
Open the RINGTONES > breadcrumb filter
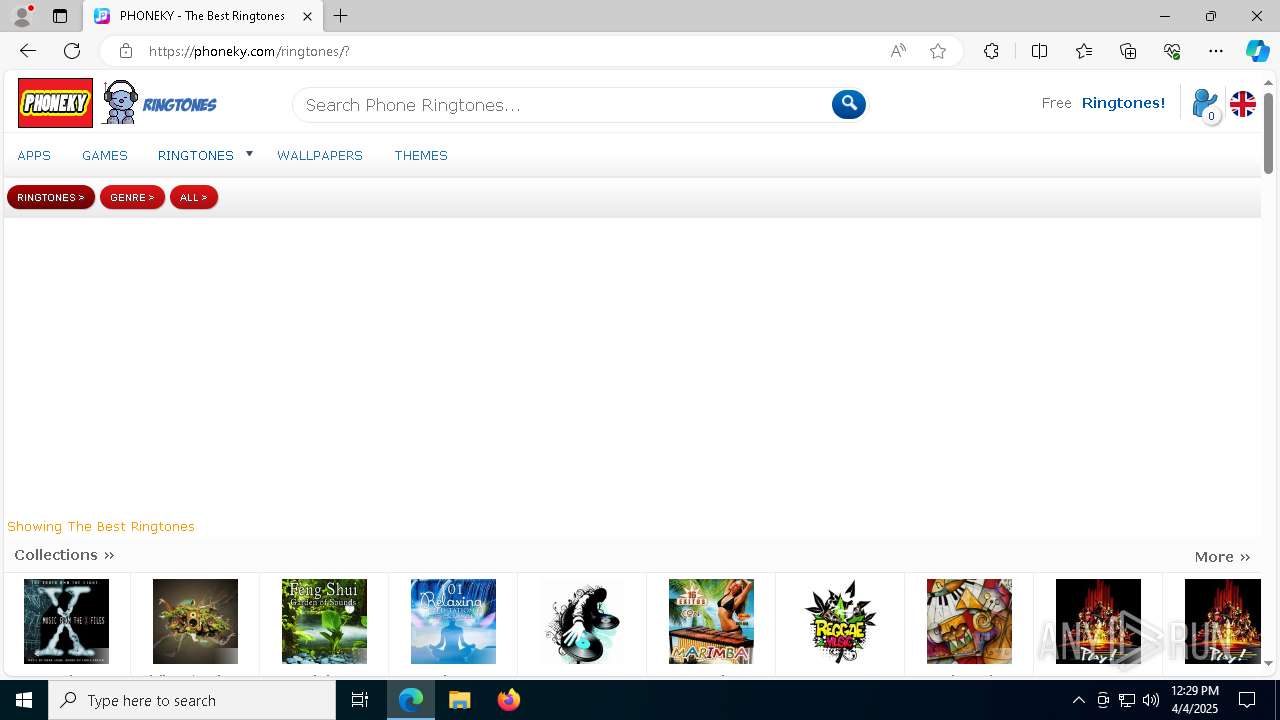(x=51, y=197)
